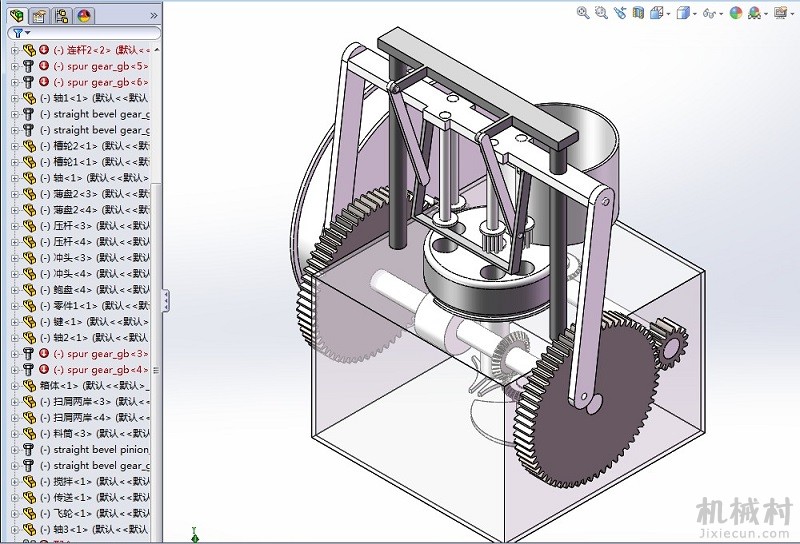Click the tree filter funnel icon
The image size is (800, 544).
(x=18, y=34)
